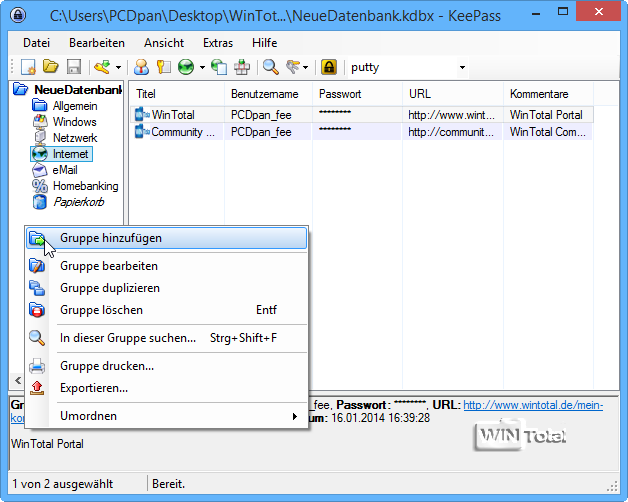
Task: Select the eMail group
Action: click(65, 170)
